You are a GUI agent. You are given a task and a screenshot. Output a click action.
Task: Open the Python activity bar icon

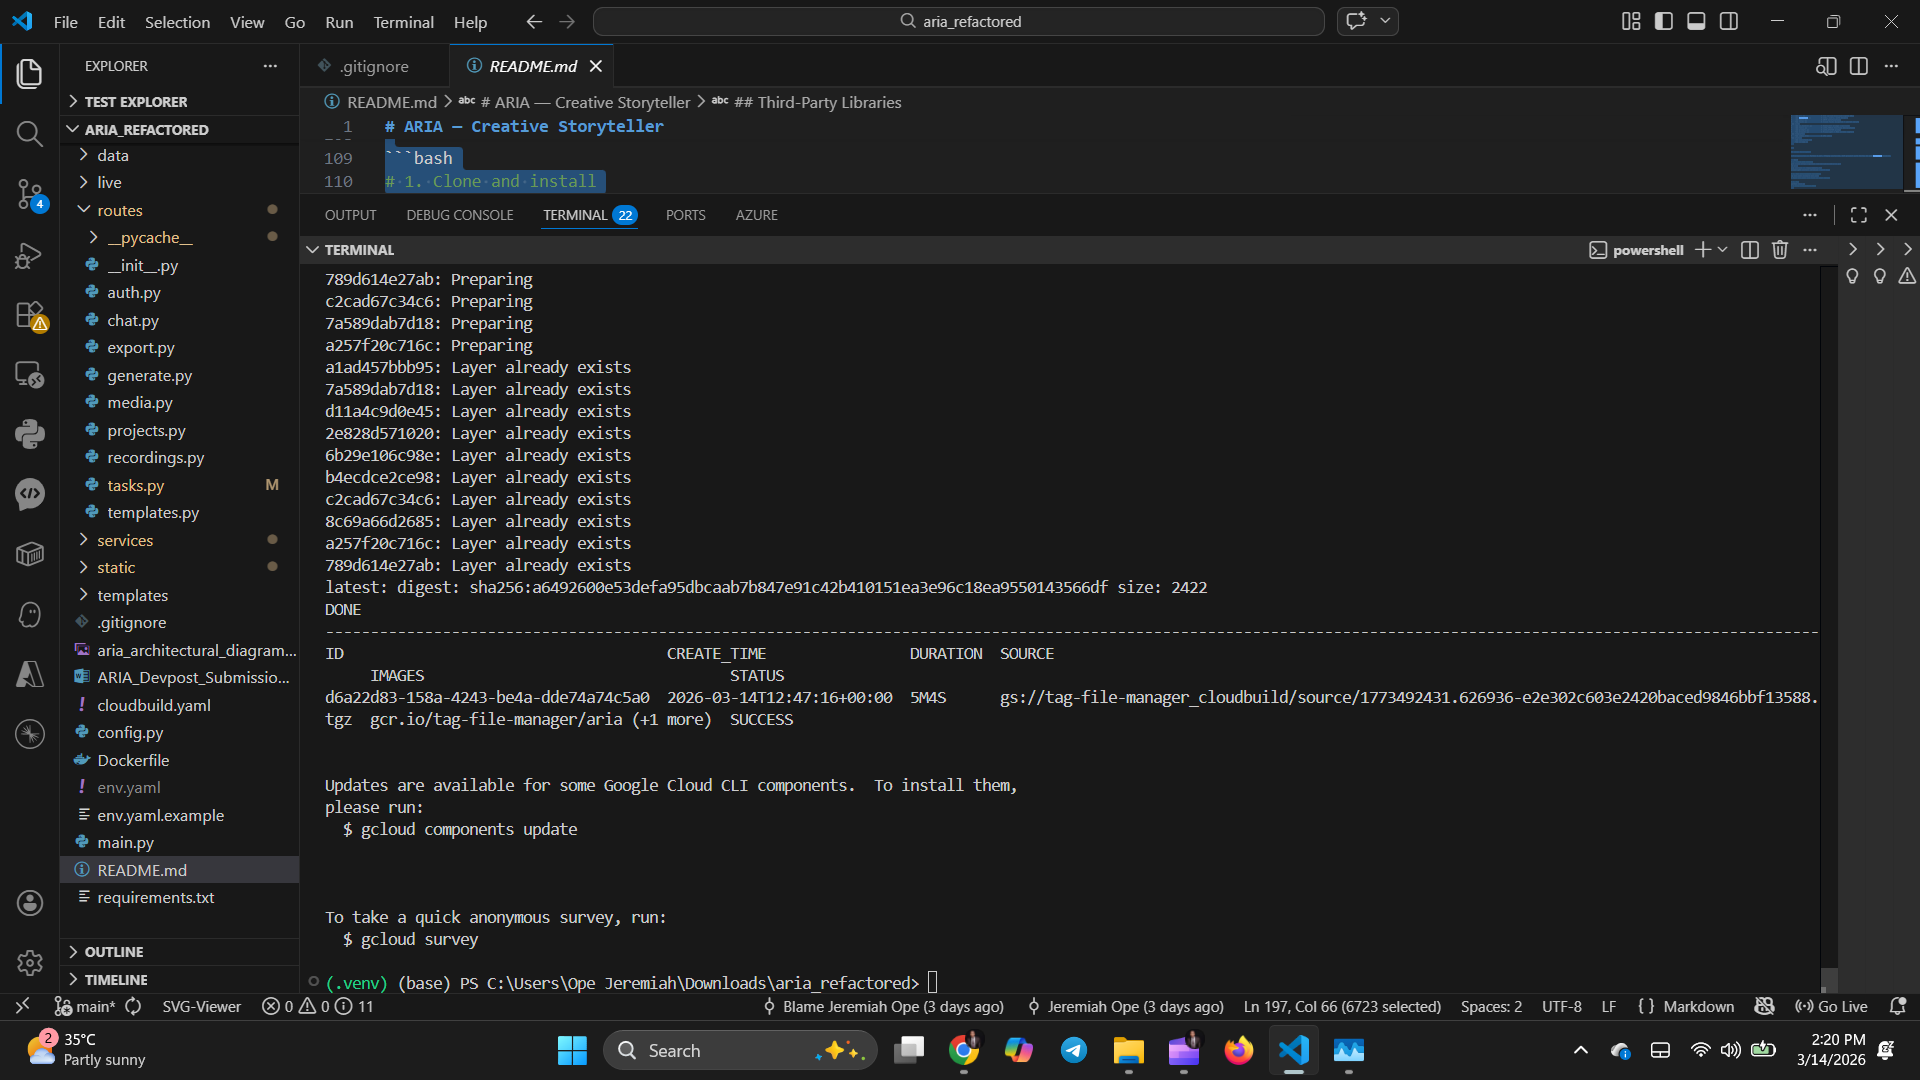point(29,433)
